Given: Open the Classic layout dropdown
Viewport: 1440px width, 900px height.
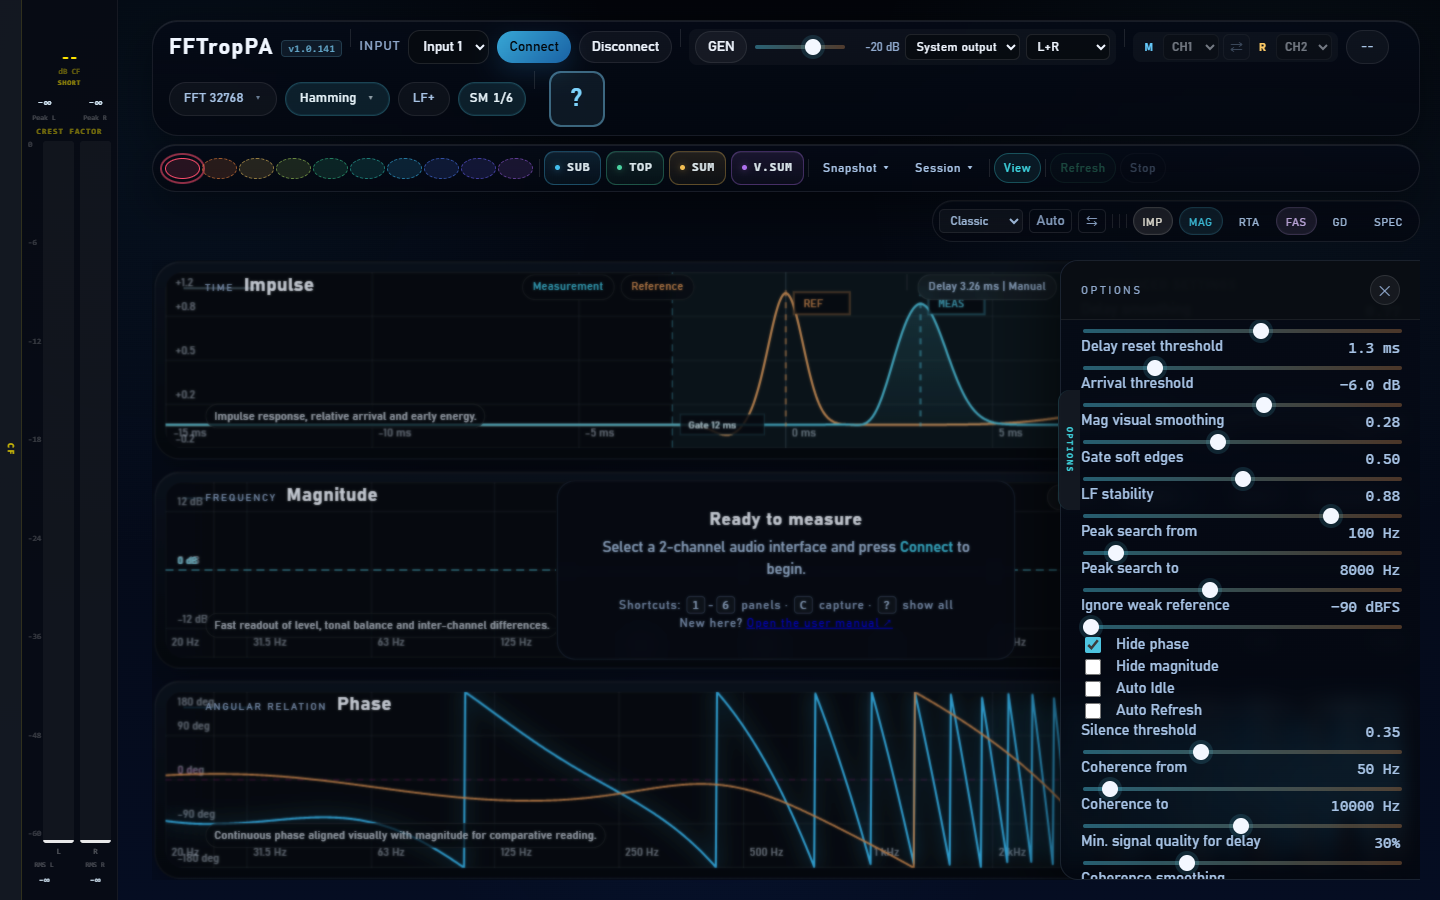Looking at the screenshot, I should [981, 221].
